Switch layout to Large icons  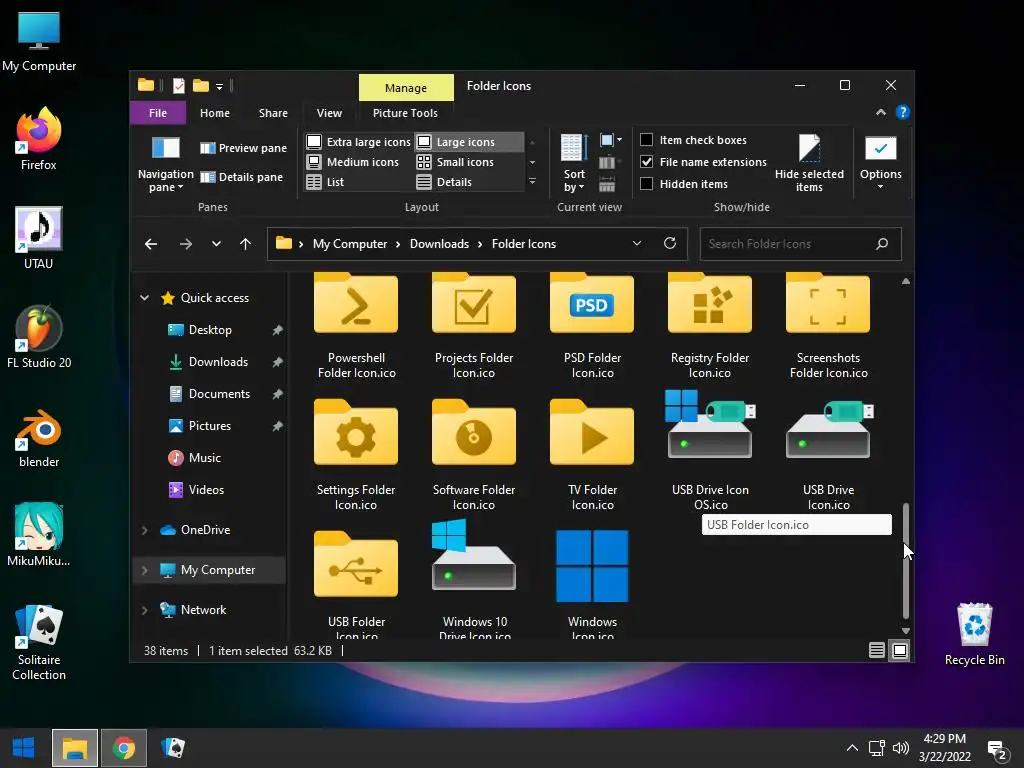[x=469, y=142]
